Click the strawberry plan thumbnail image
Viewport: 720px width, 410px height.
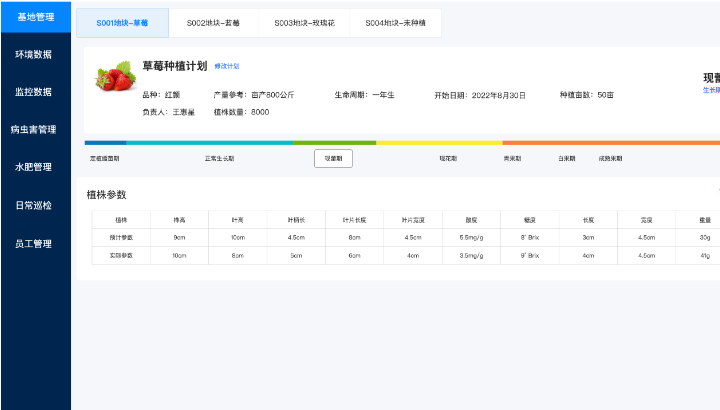116,76
